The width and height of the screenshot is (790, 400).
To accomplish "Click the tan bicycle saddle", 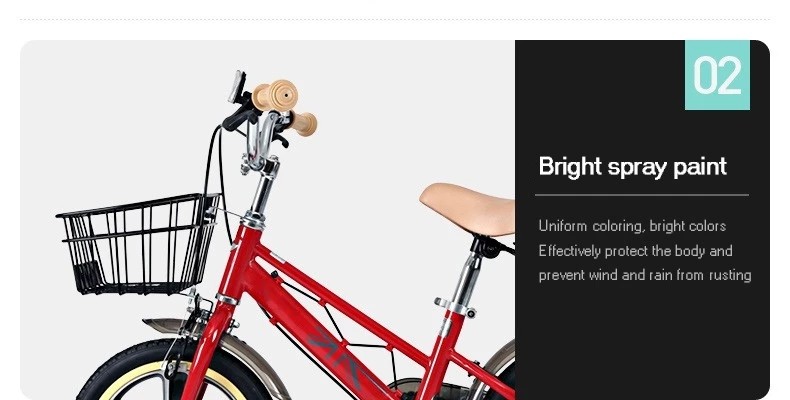I will click(467, 209).
